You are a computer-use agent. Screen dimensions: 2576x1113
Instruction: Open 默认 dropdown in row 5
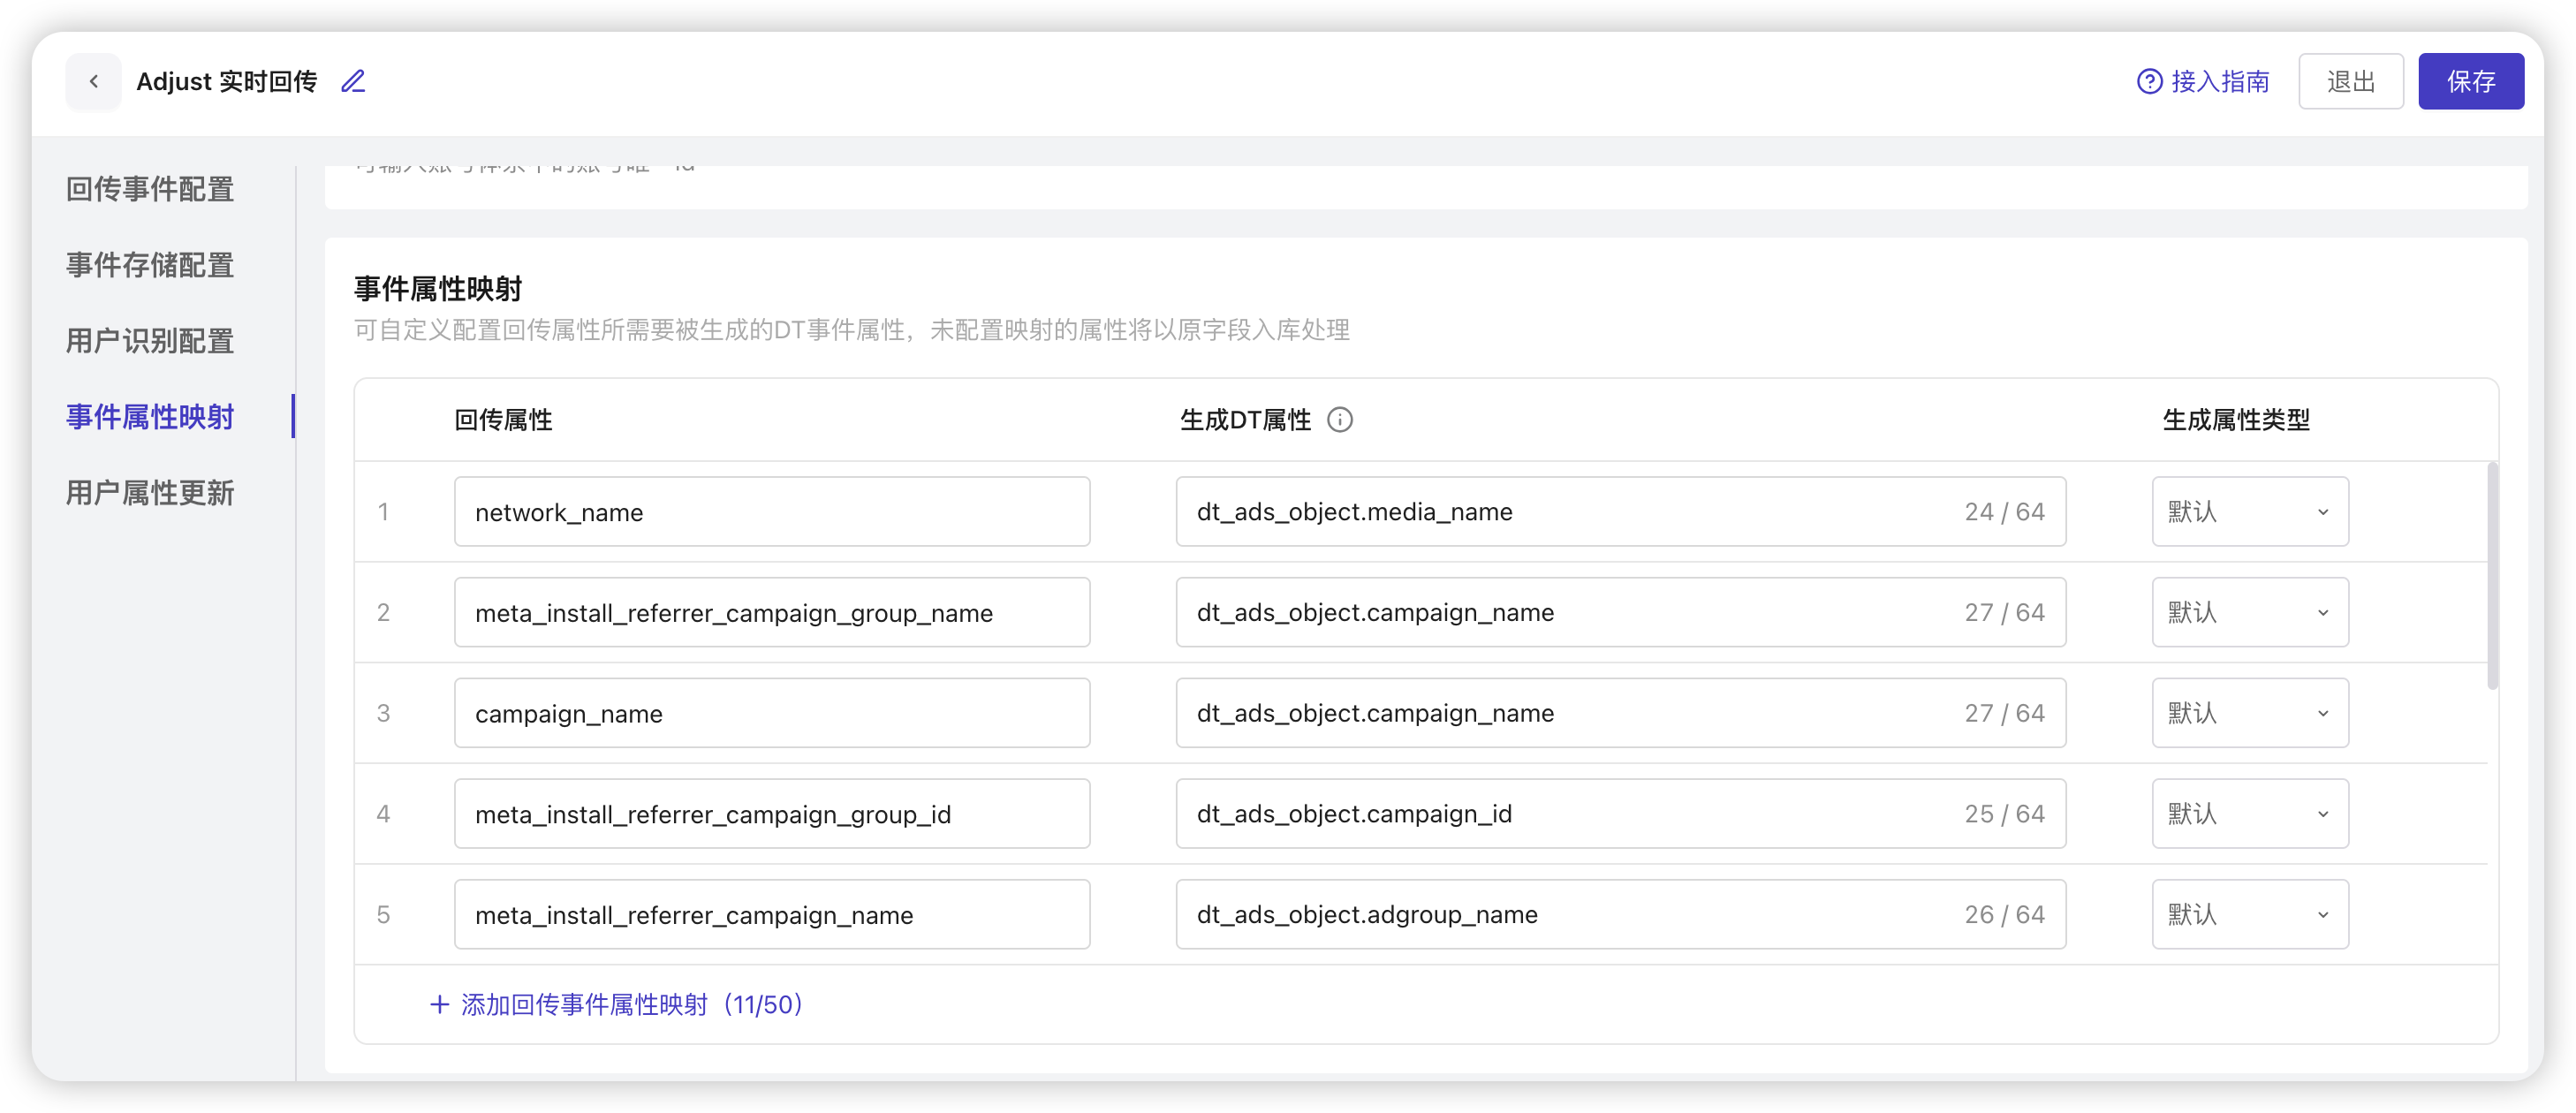[x=2249, y=914]
